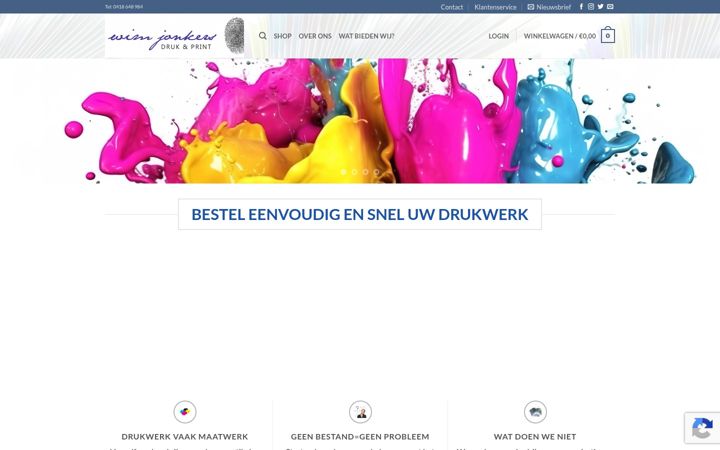Click the phone number in top bar

coord(124,7)
